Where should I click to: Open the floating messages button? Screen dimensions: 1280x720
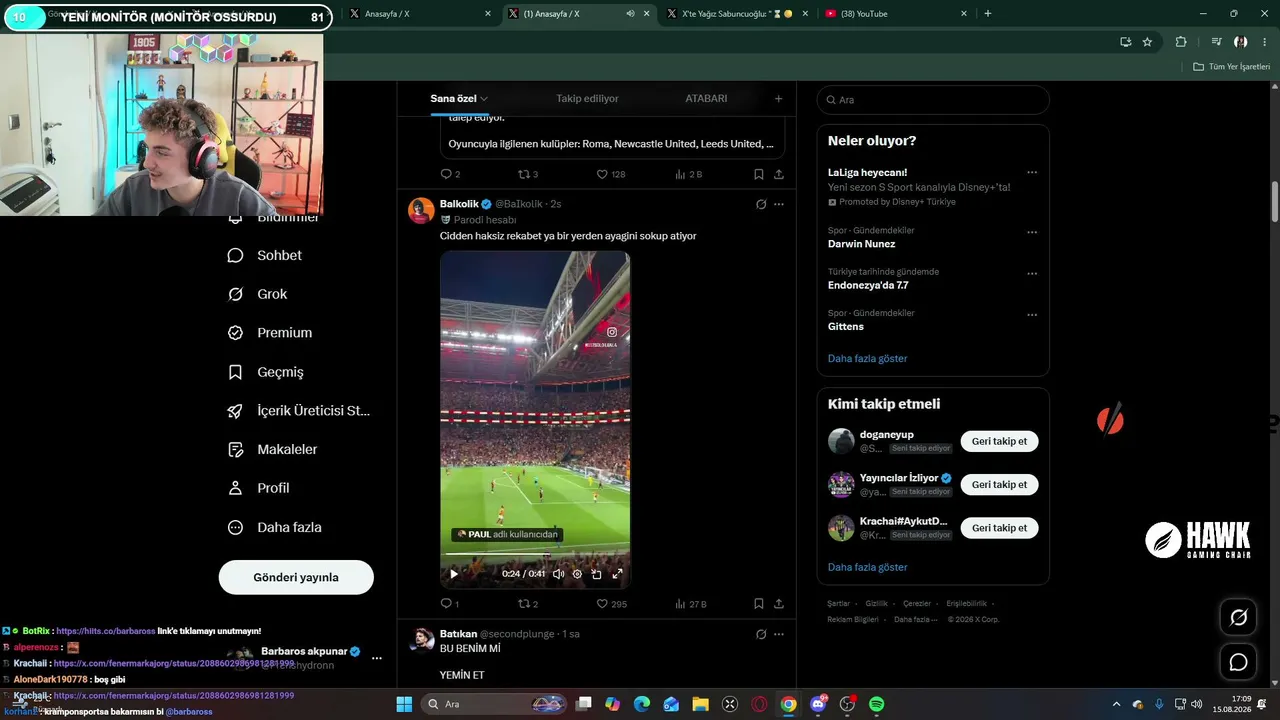[x=1238, y=662]
